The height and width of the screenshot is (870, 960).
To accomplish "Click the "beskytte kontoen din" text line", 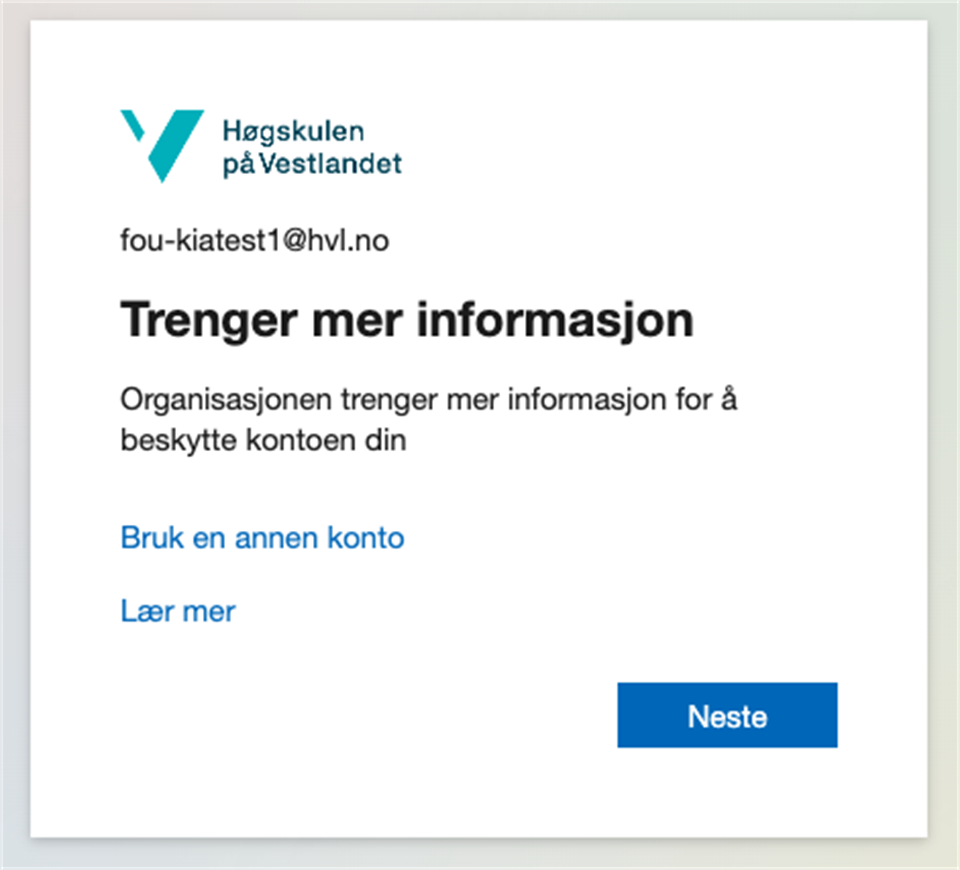I will pyautogui.click(x=263, y=441).
